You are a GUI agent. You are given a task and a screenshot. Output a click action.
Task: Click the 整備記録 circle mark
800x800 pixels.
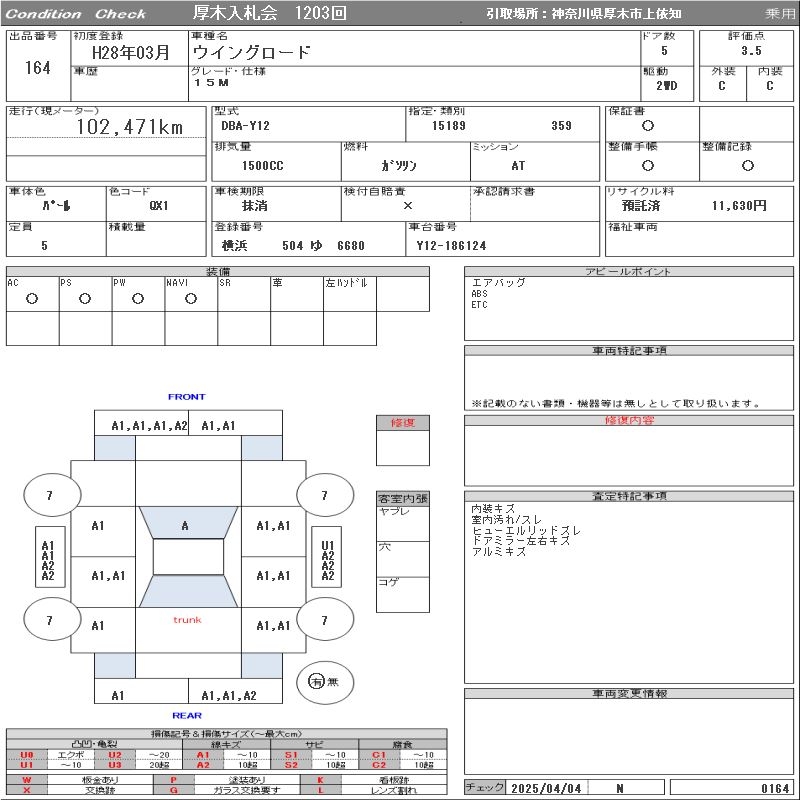tap(747, 165)
